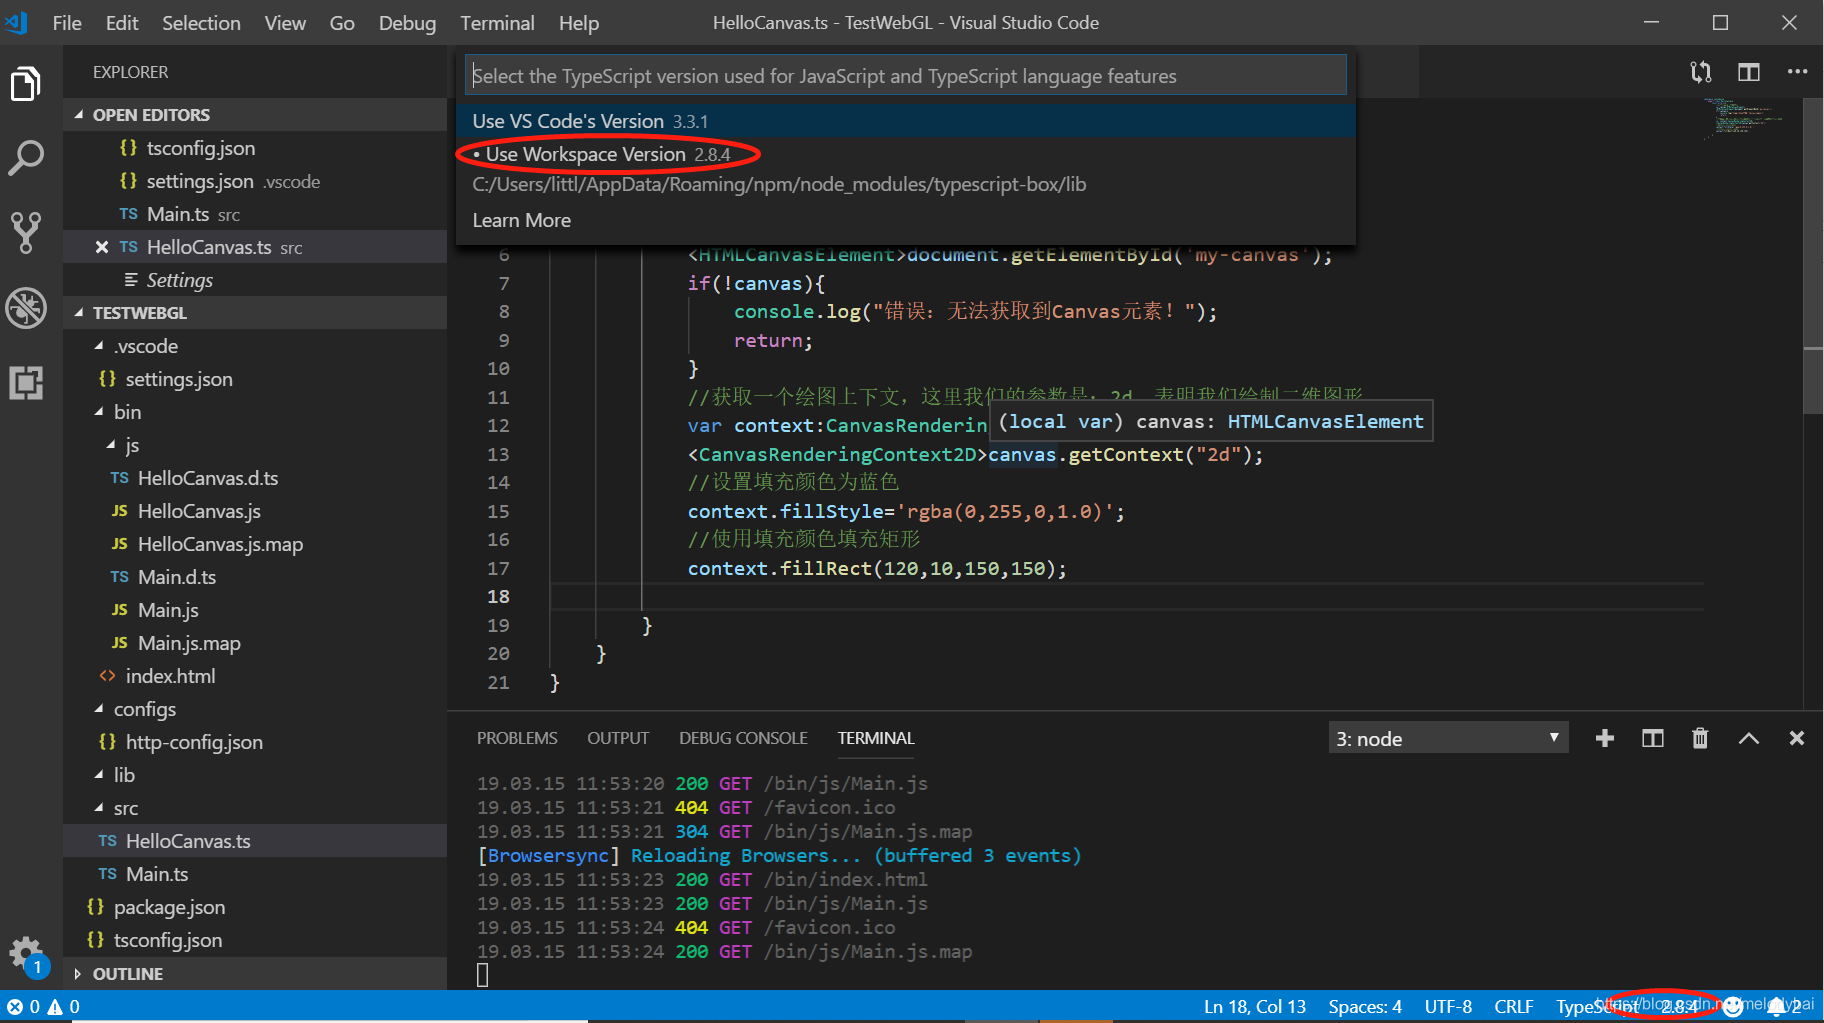Open settings.json .vscode in Open Editors
Viewport: 1824px width, 1023px height.
click(x=255, y=181)
